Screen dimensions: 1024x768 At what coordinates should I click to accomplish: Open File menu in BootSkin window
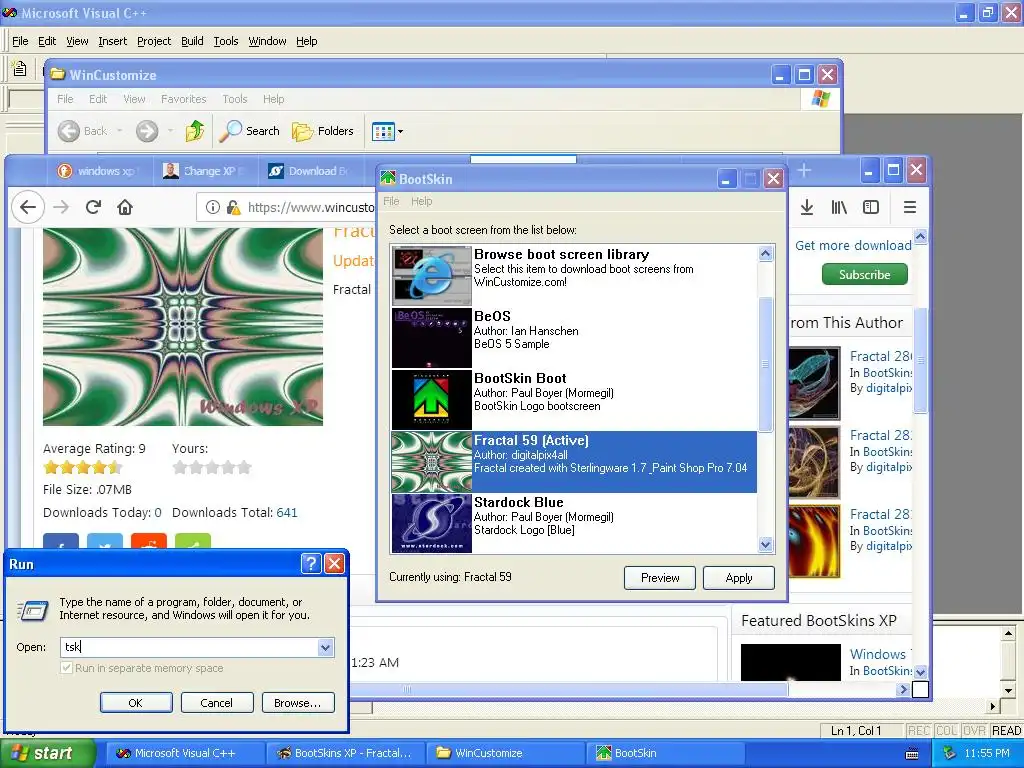pos(391,201)
